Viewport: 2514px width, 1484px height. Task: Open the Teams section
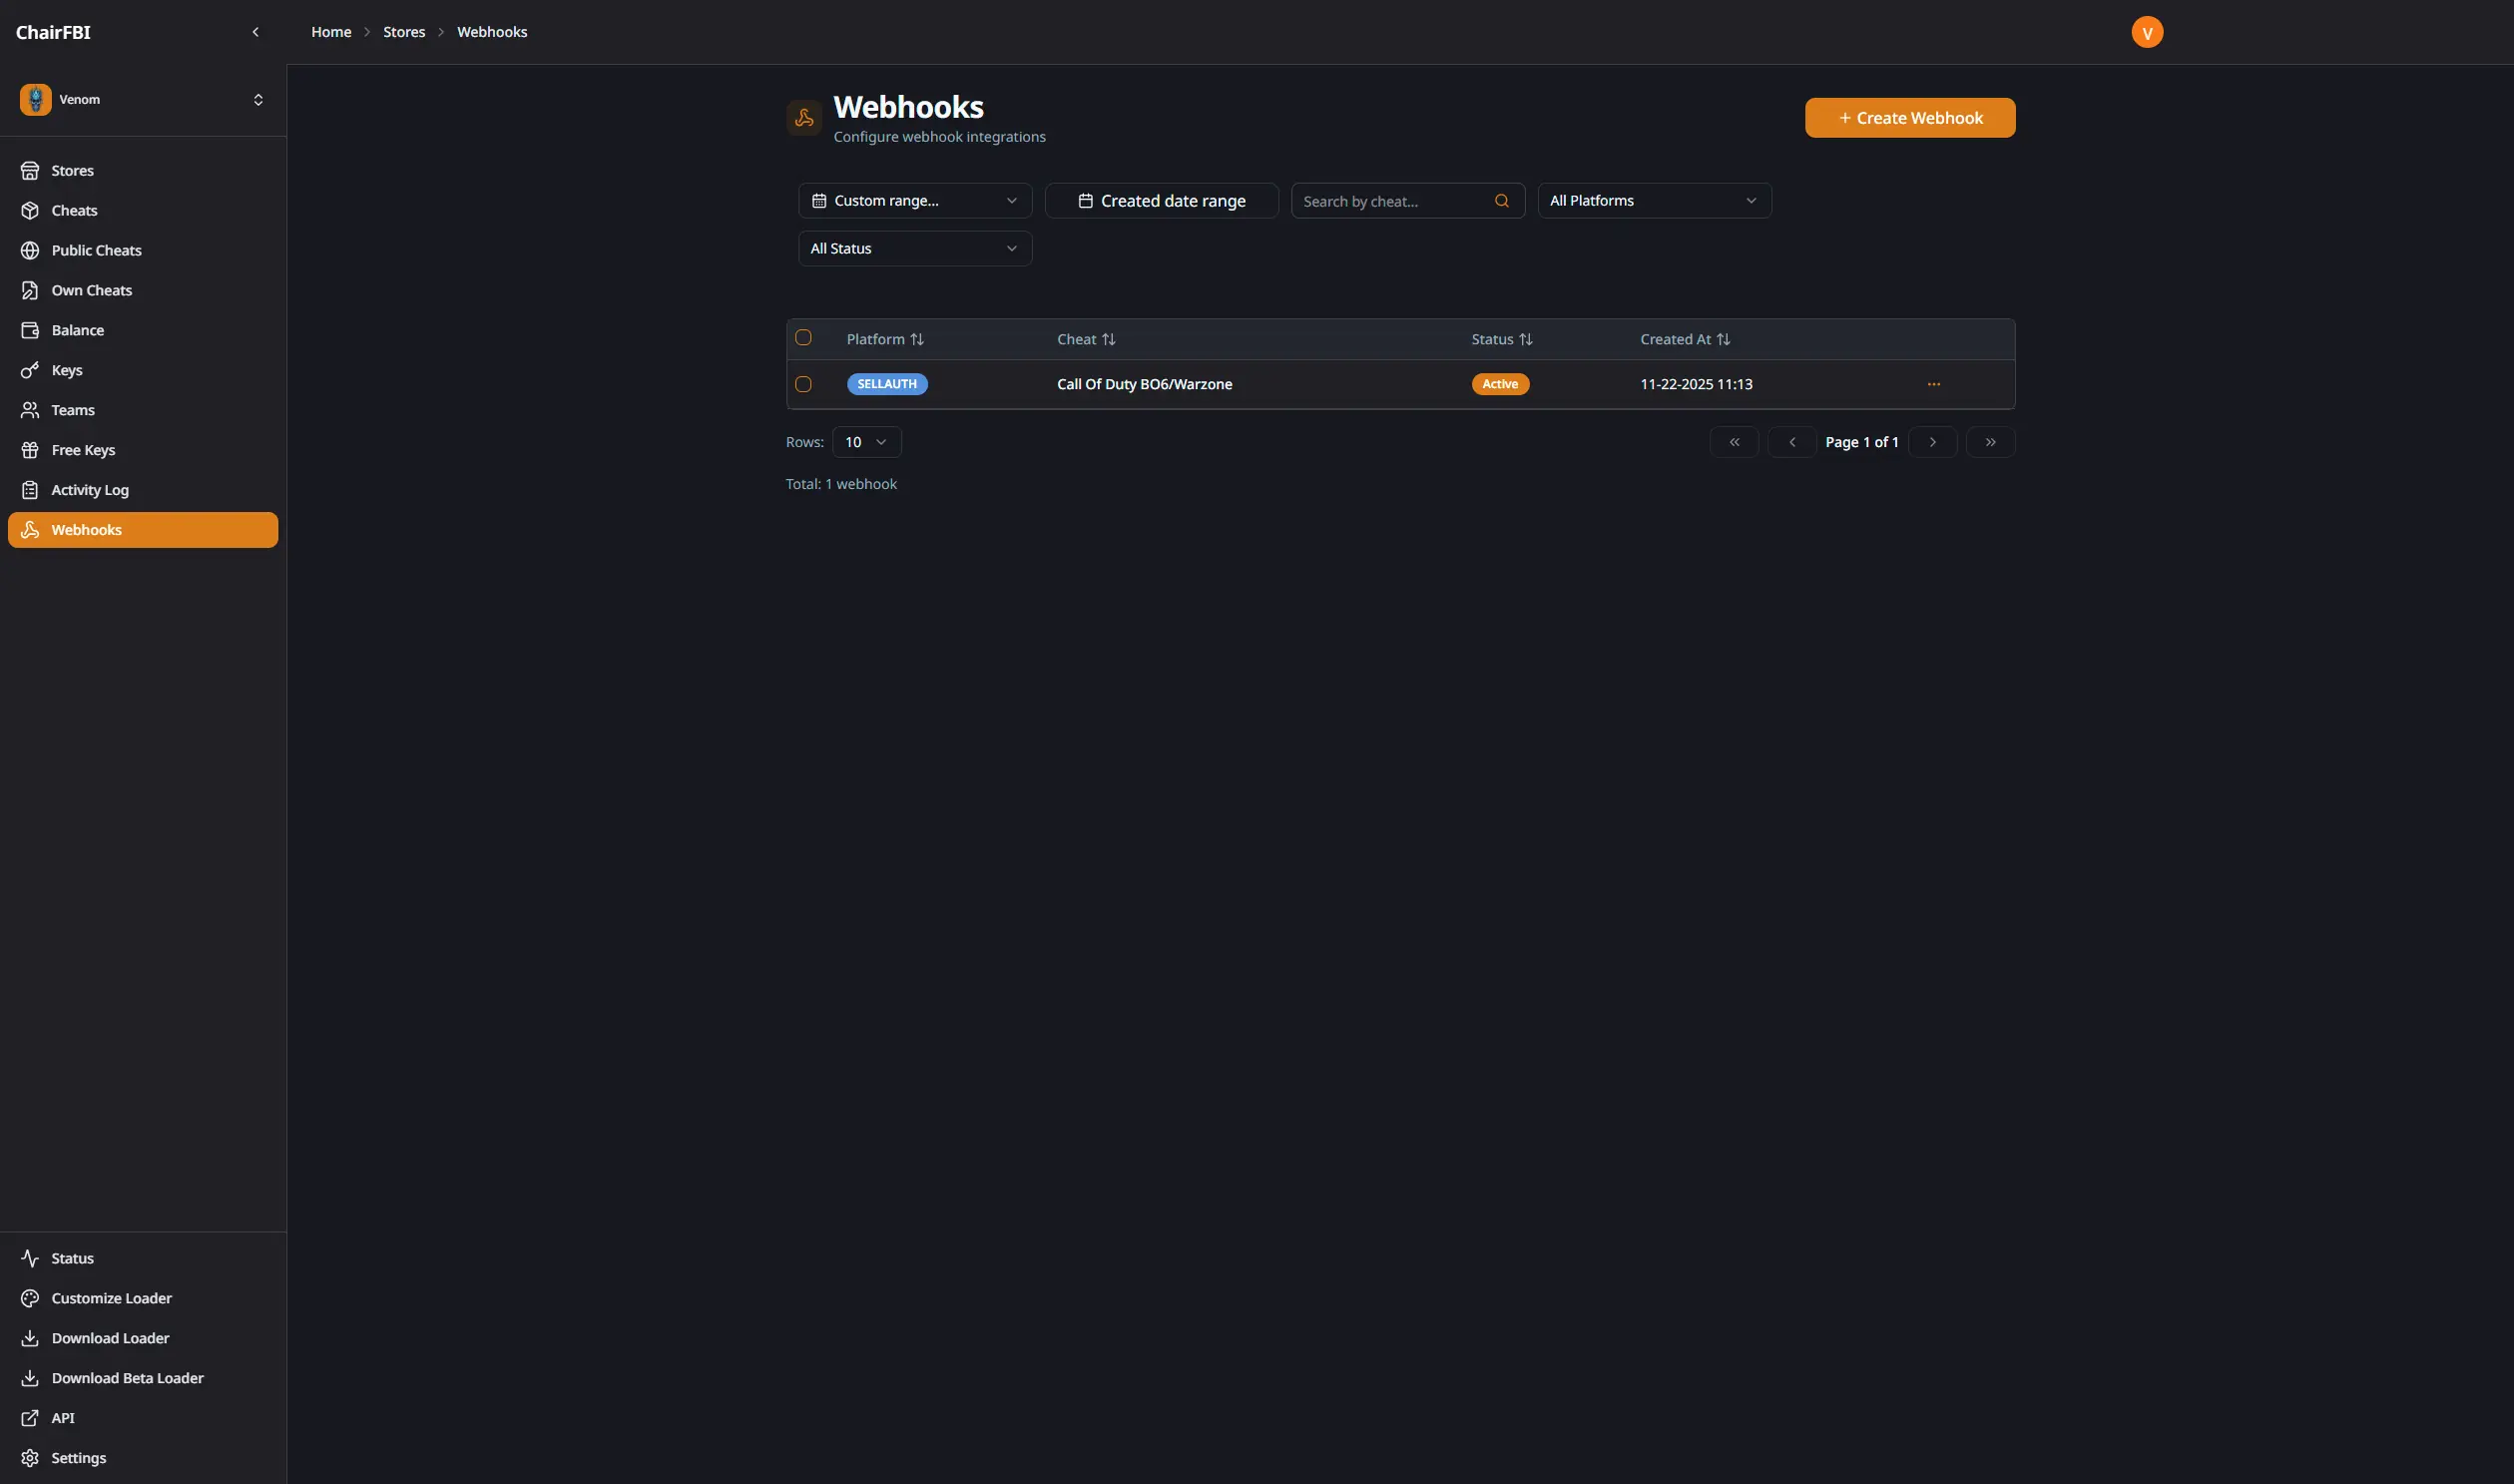(x=71, y=410)
